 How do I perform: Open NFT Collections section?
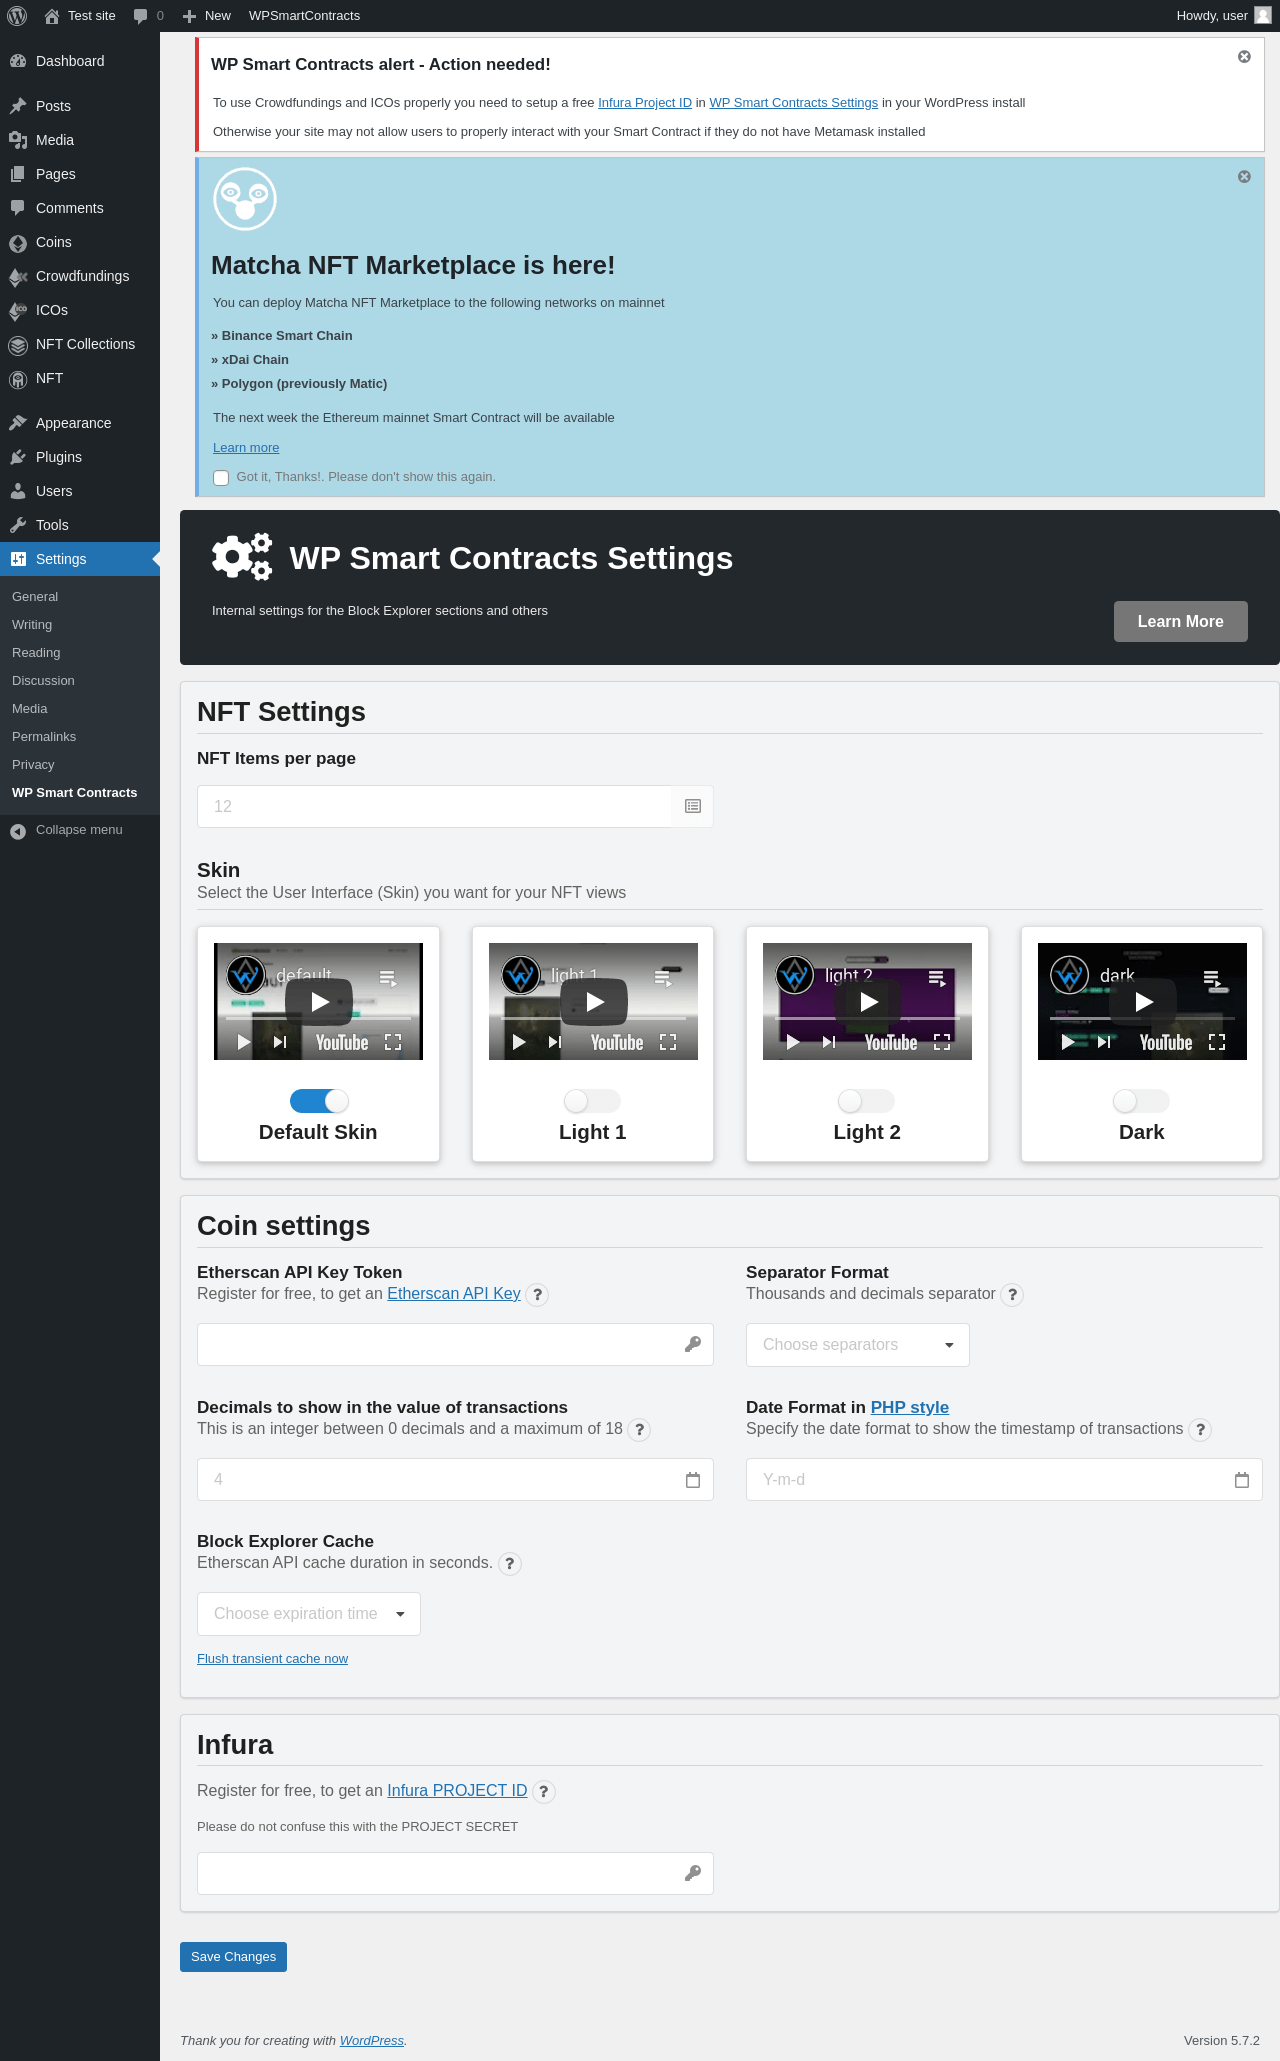[x=80, y=344]
